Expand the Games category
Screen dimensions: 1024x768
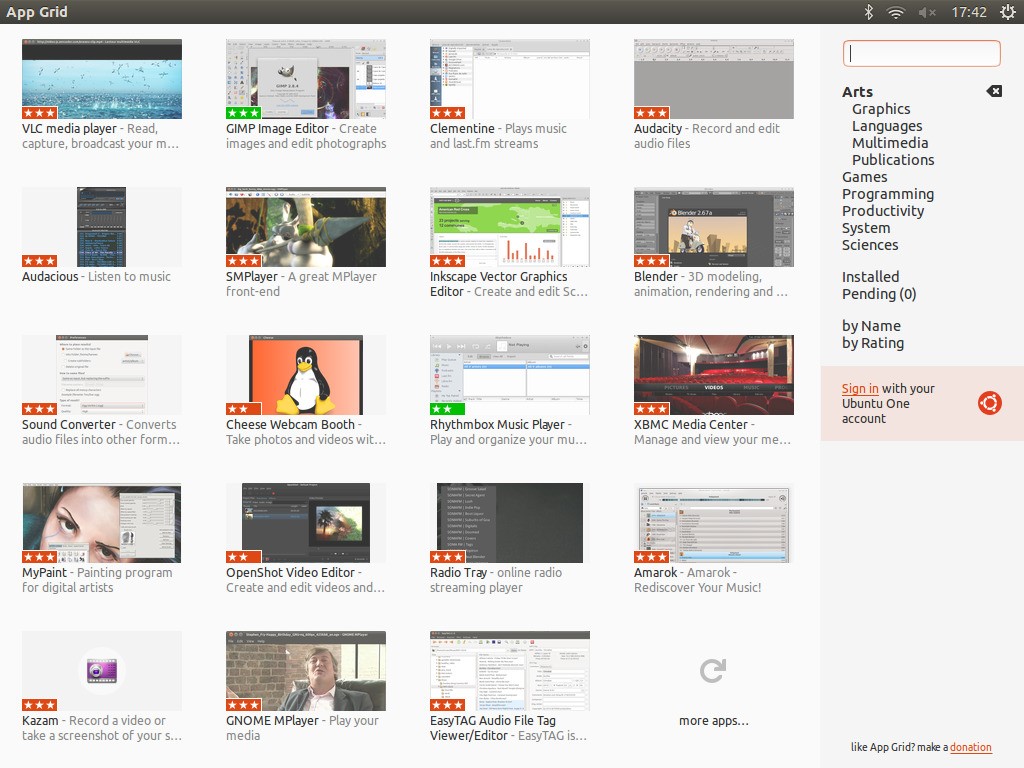click(x=864, y=177)
